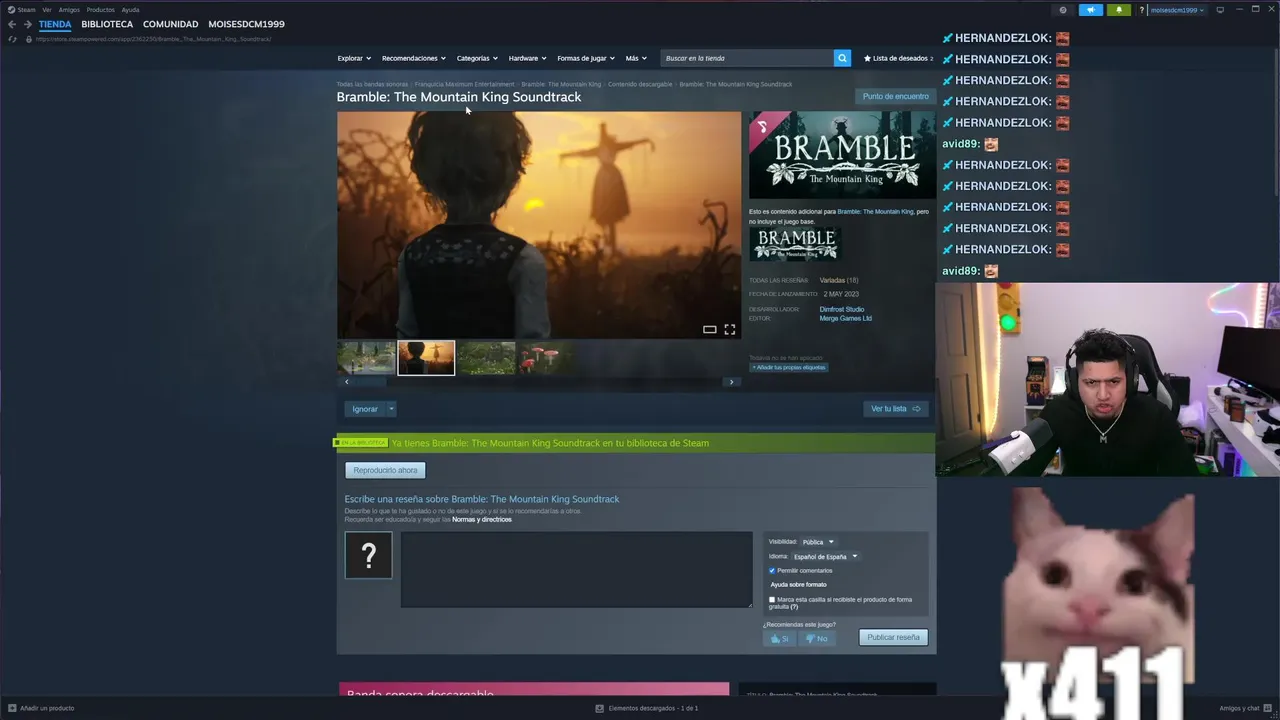Click Ayuda sobre formato link
This screenshot has width=1280, height=720.
[x=798, y=584]
